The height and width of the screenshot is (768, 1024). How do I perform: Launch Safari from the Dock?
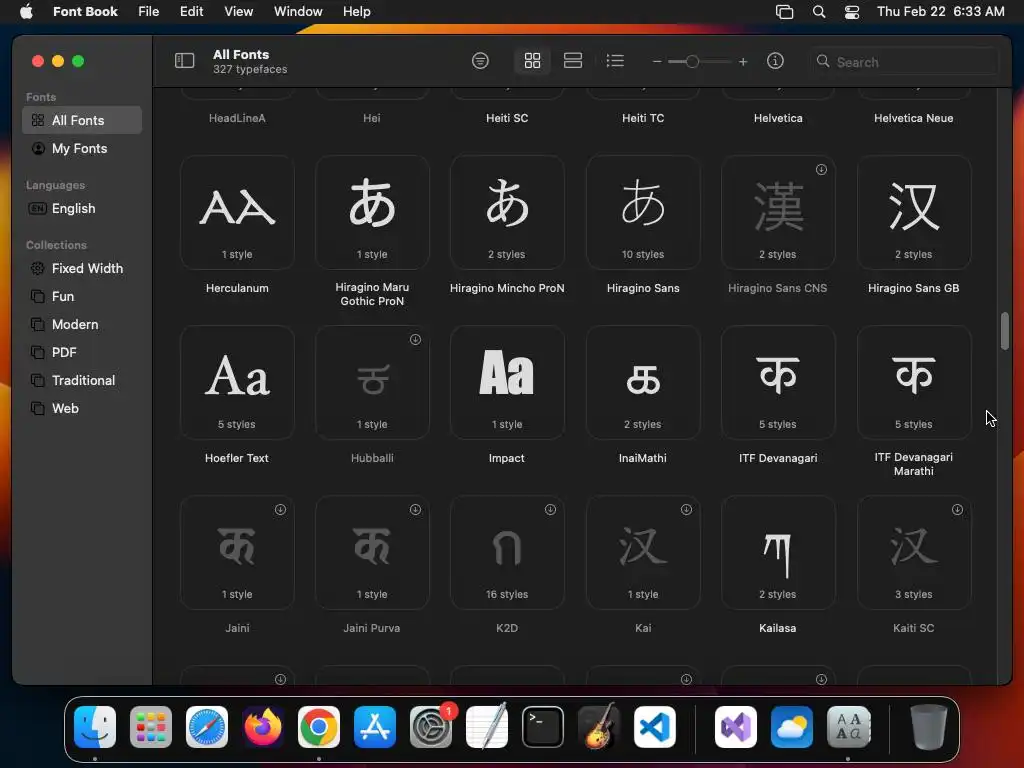[207, 726]
